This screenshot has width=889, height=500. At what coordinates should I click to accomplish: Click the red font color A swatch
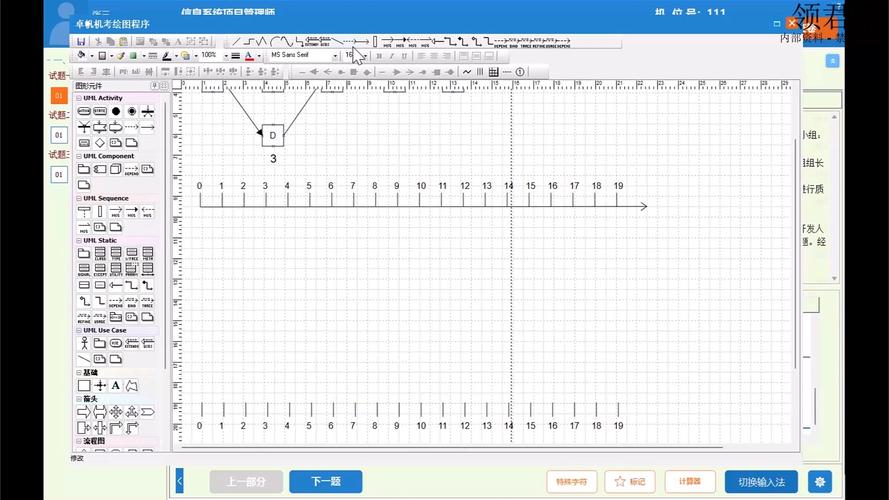click(249, 56)
